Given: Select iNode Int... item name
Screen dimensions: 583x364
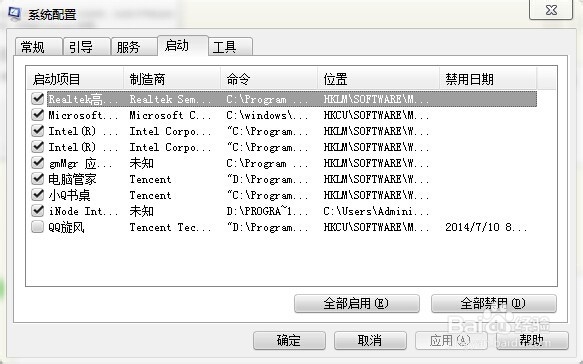Looking at the screenshot, I should [83, 211].
